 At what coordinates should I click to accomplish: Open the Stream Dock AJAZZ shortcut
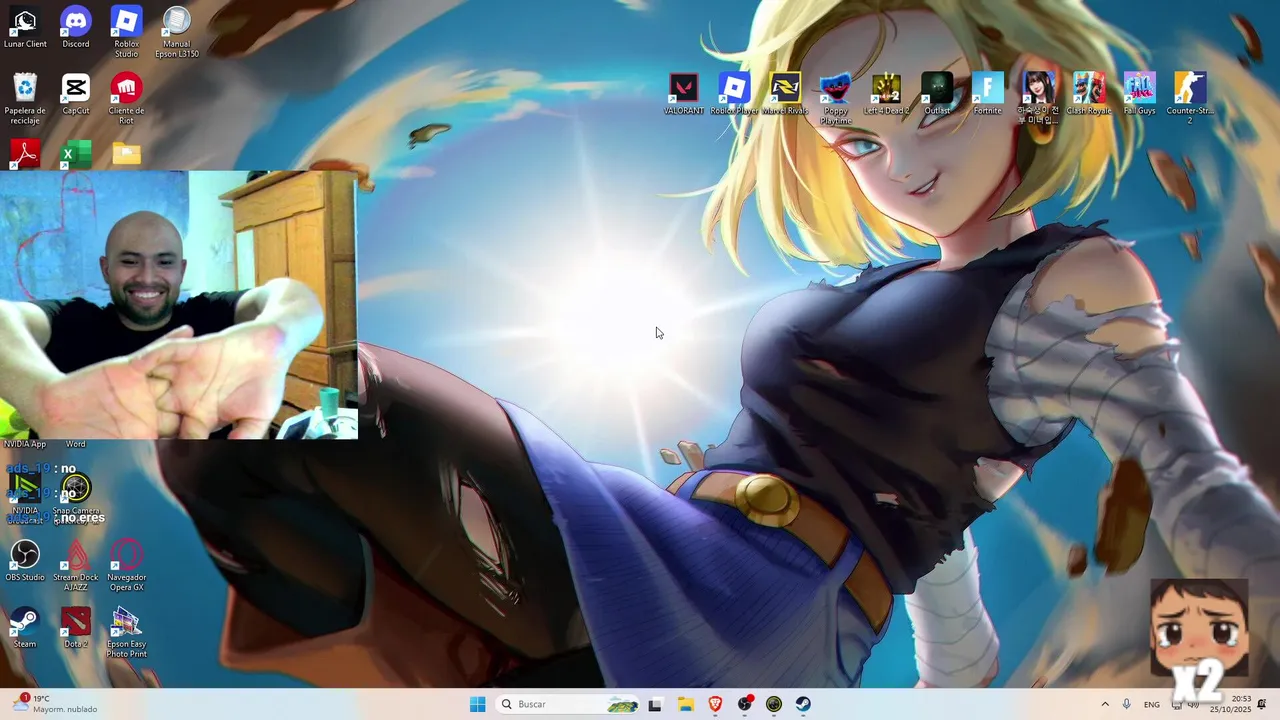pyautogui.click(x=76, y=566)
